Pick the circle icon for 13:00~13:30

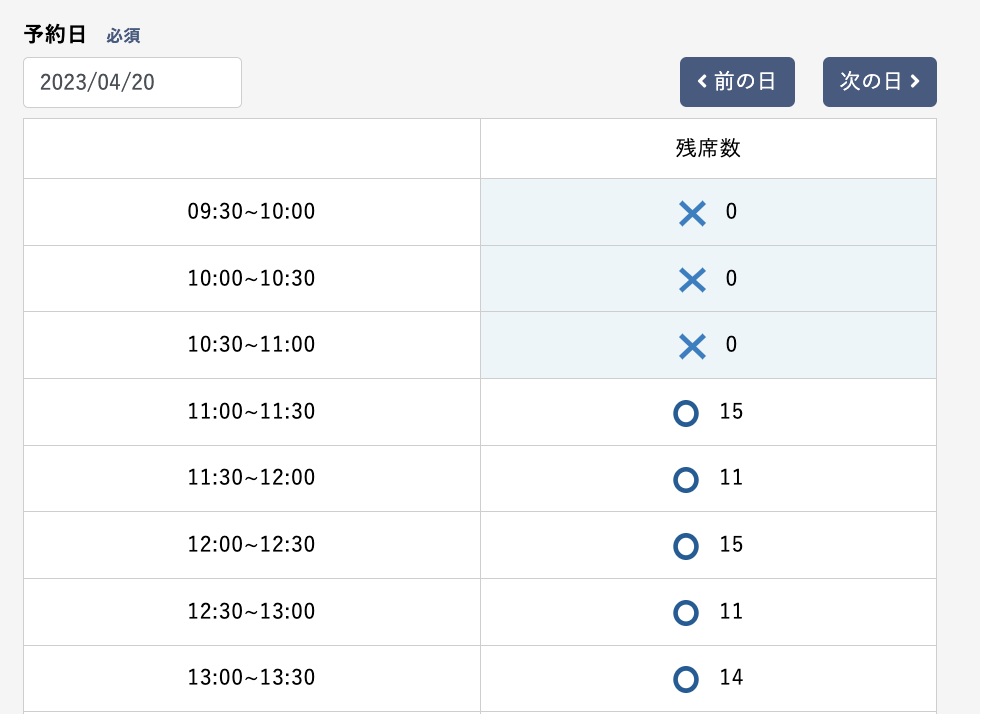point(686,679)
